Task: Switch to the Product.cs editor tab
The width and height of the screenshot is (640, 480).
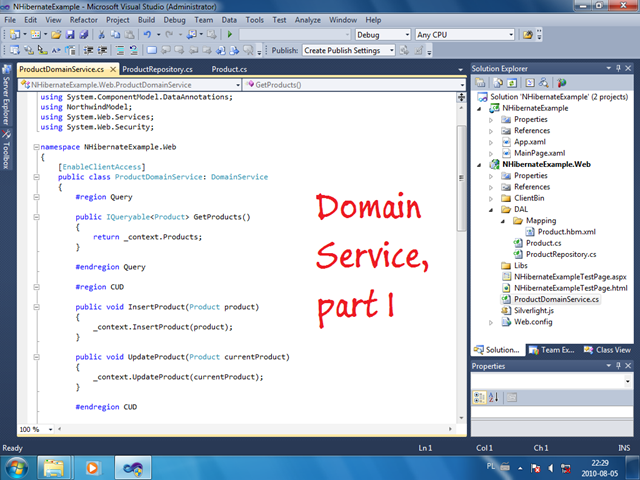Action: point(229,69)
